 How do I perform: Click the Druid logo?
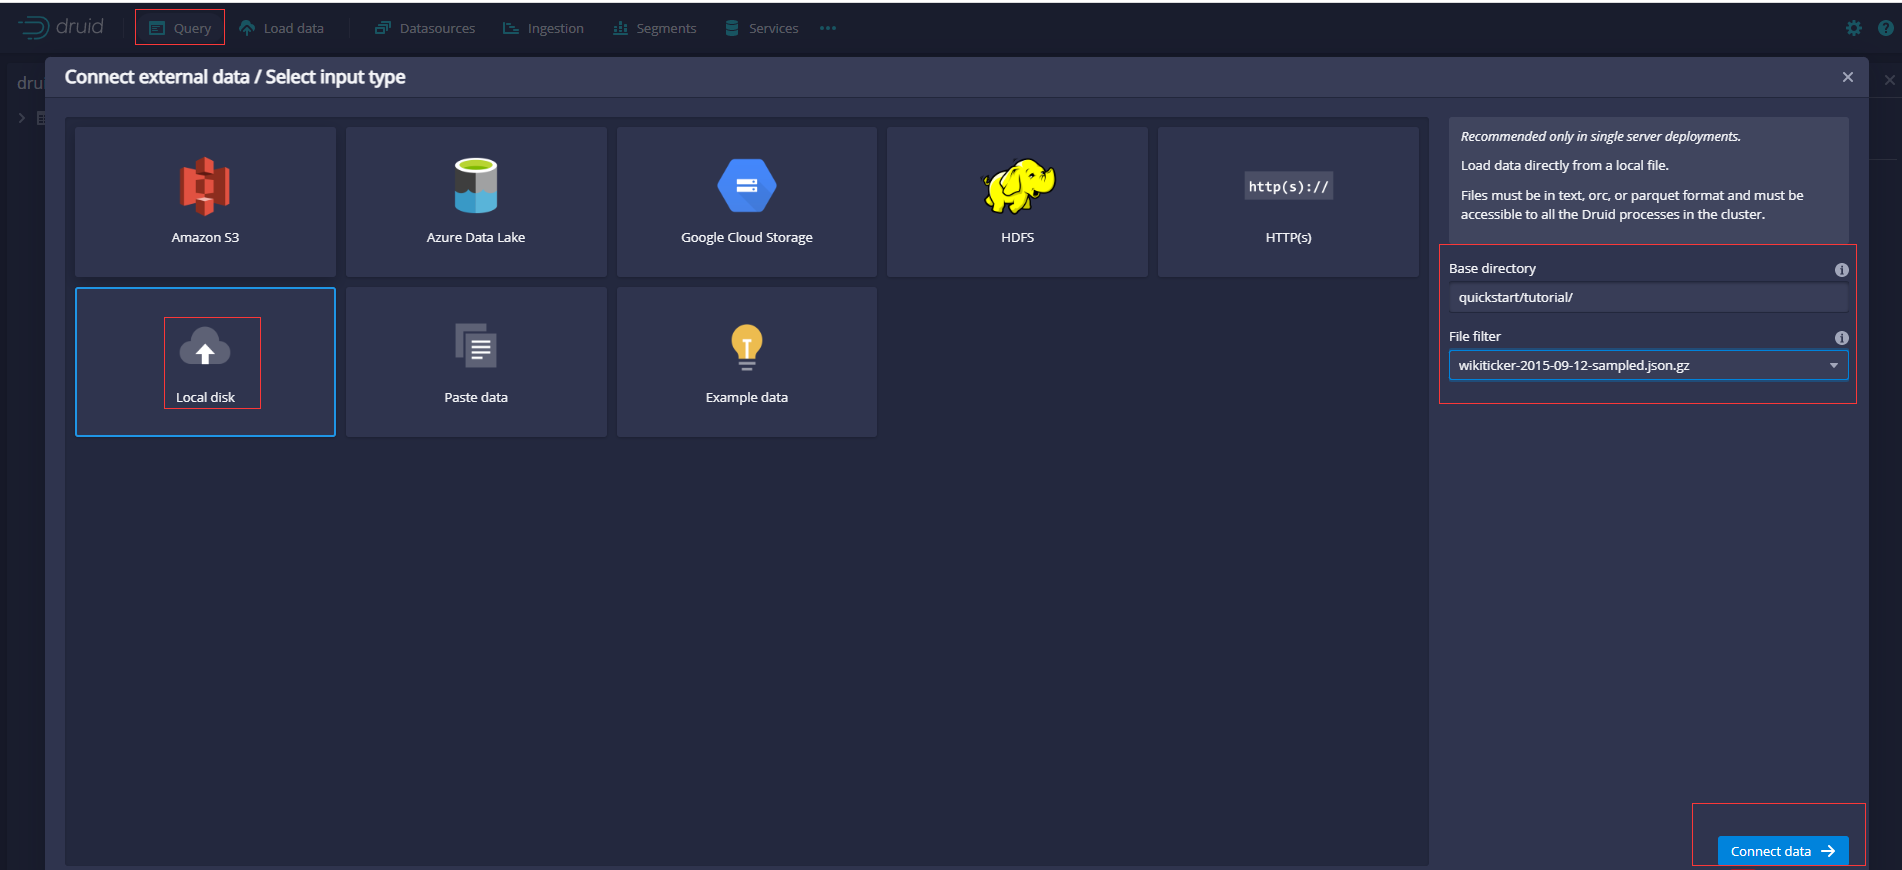[x=61, y=27]
